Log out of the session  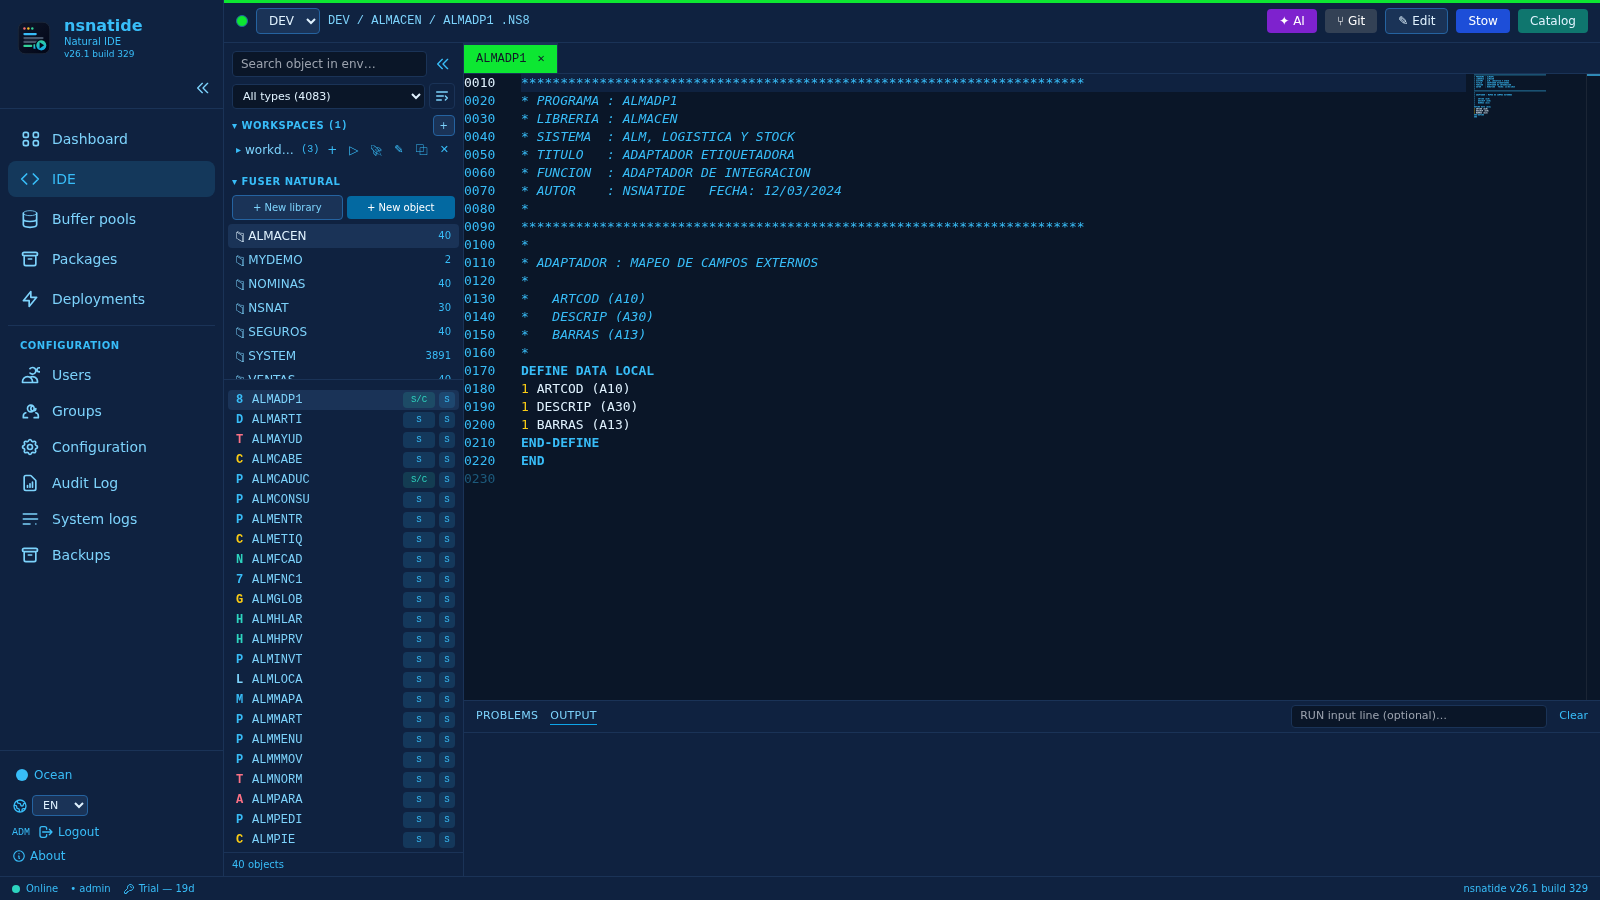(x=69, y=832)
